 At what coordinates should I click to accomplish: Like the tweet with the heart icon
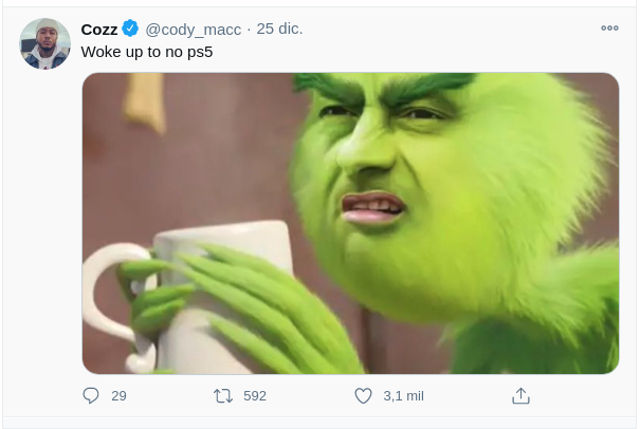click(363, 396)
